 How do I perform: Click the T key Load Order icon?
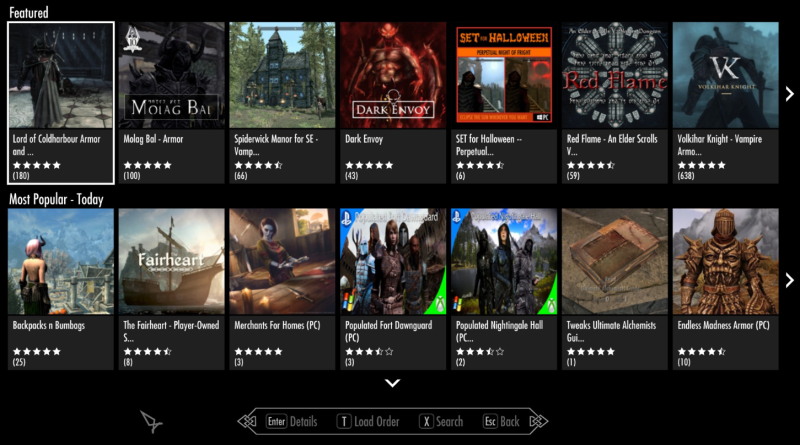(344, 422)
